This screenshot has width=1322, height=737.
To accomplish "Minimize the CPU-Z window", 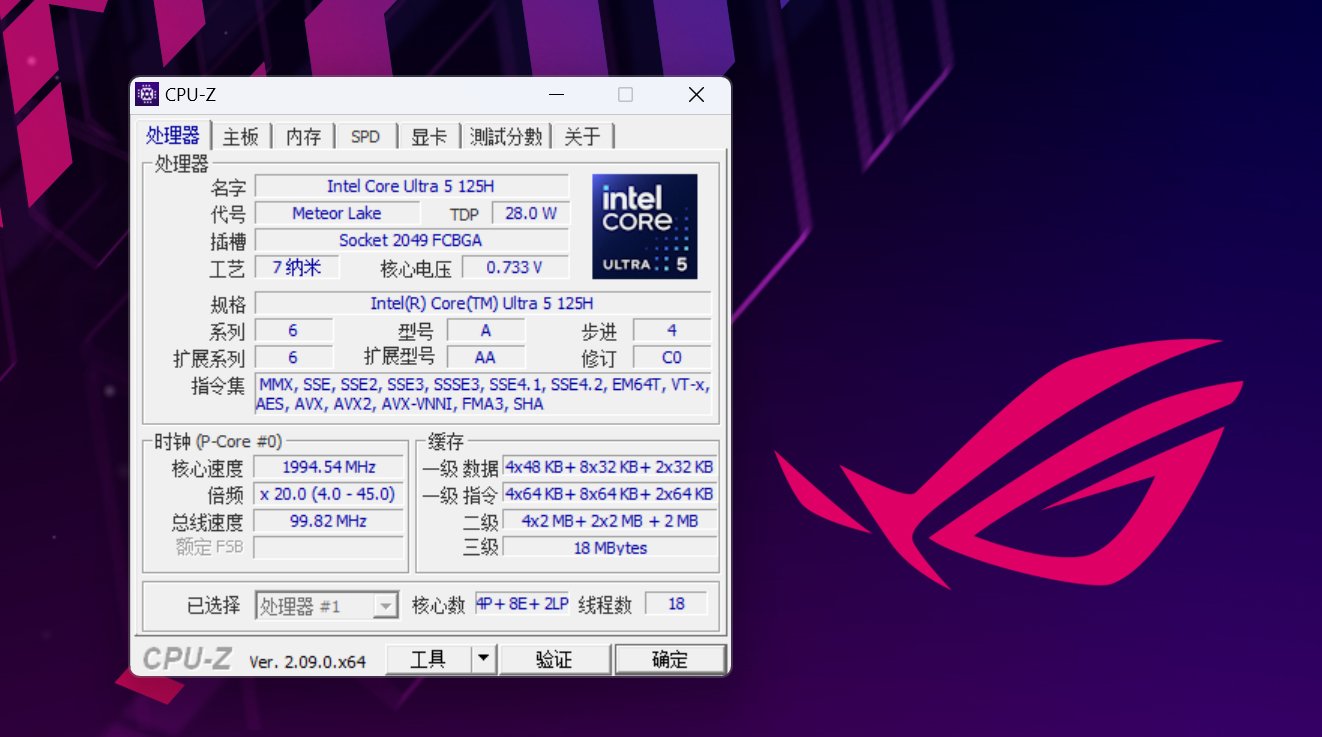I will pyautogui.click(x=559, y=95).
